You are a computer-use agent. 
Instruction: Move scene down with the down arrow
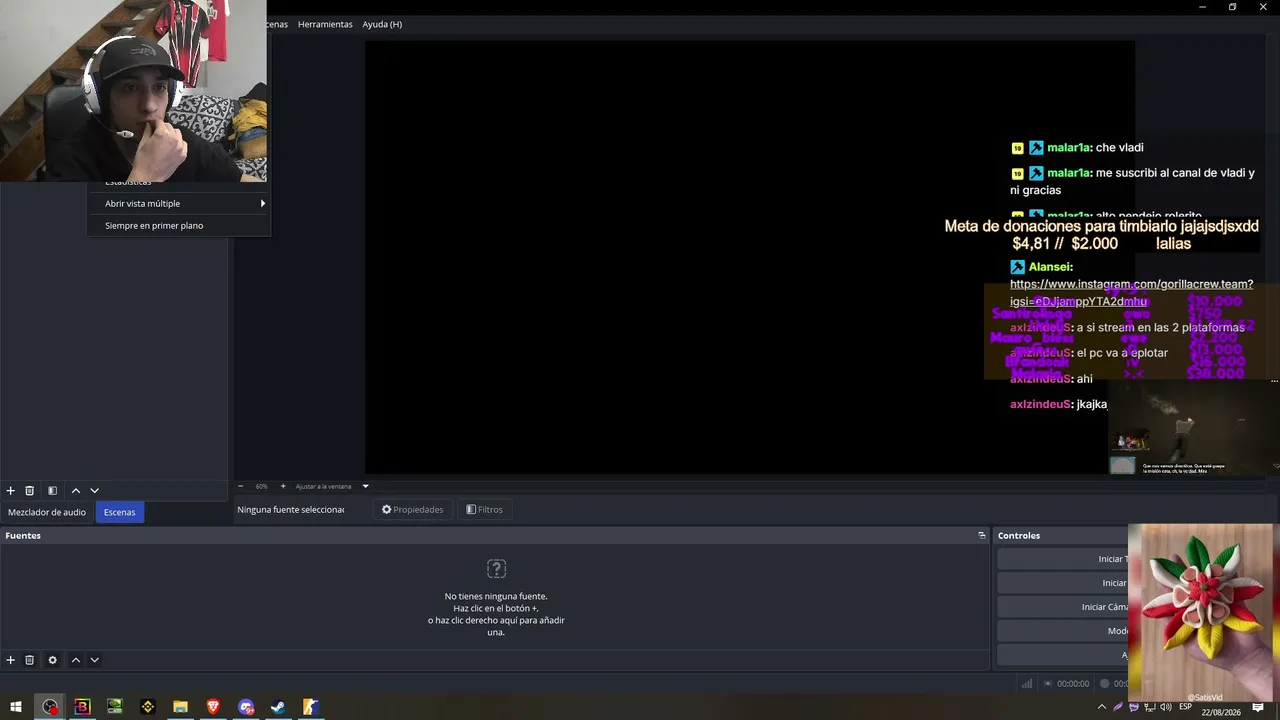(95, 491)
